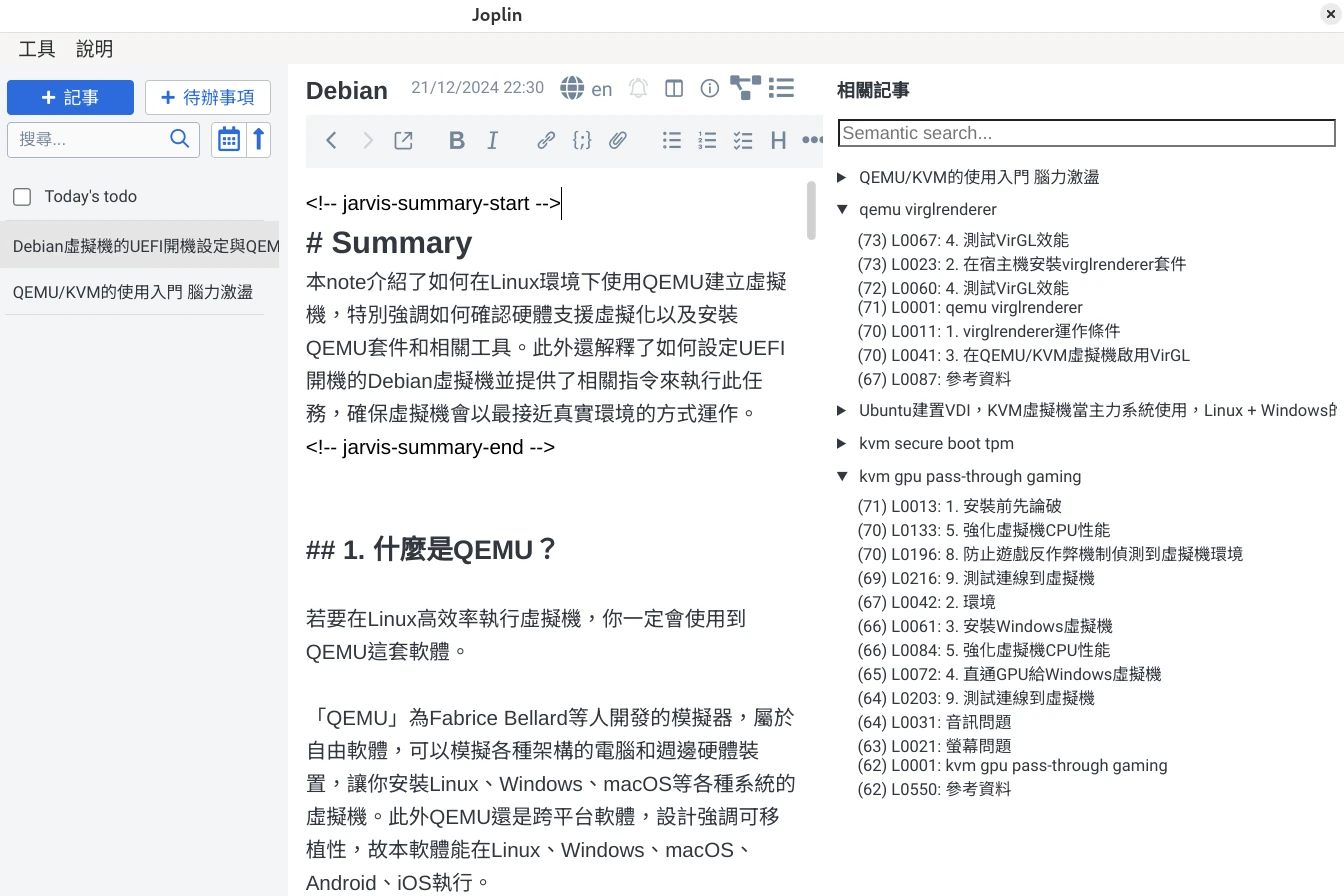
Task: Click inside the Semantic search field
Action: (1086, 133)
